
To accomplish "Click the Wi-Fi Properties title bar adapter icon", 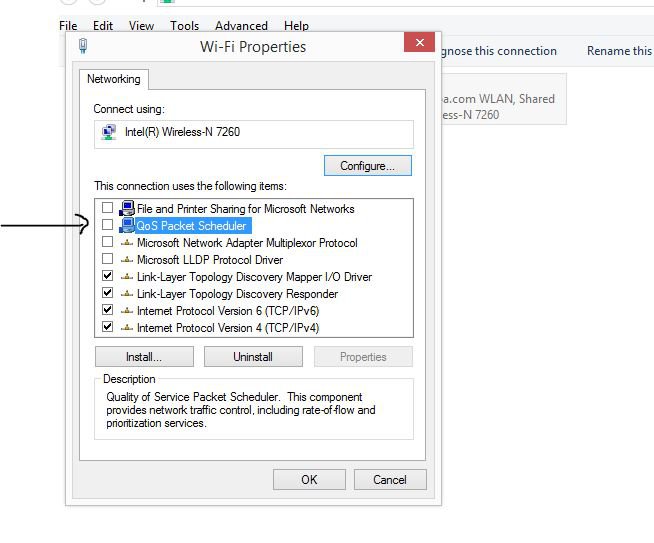I will [83, 46].
